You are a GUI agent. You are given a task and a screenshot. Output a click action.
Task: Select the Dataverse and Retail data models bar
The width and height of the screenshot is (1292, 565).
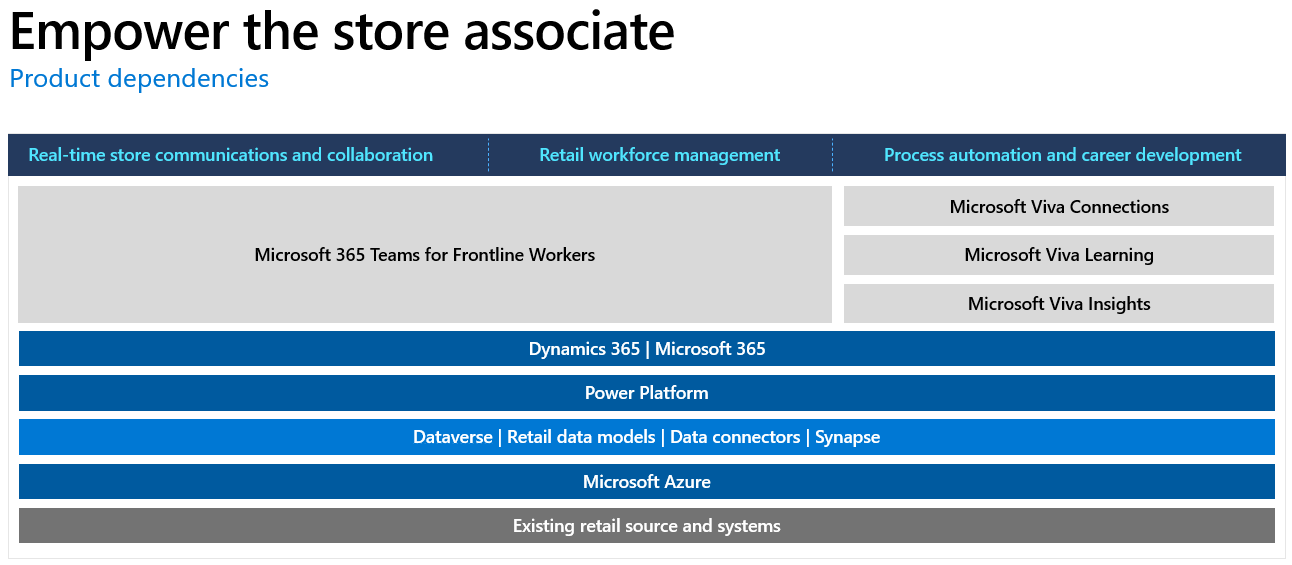coord(647,437)
